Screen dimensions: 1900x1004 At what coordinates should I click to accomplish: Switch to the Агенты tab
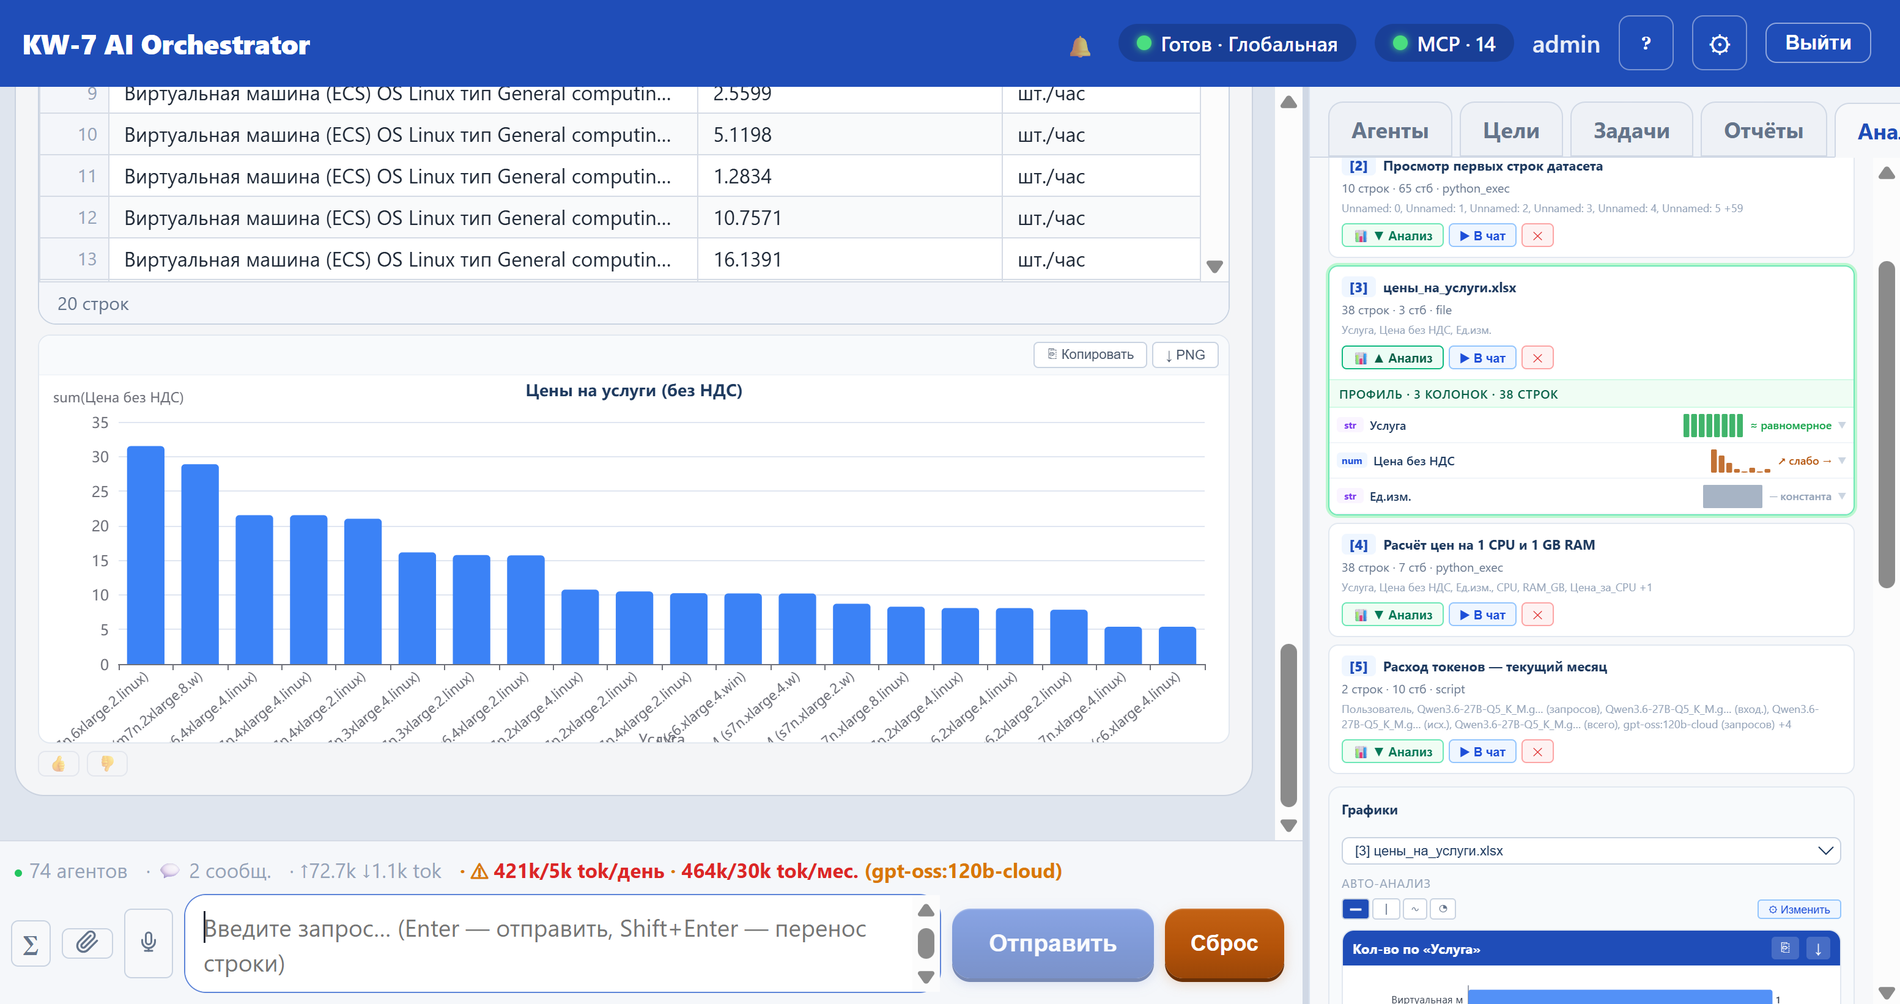click(1390, 131)
